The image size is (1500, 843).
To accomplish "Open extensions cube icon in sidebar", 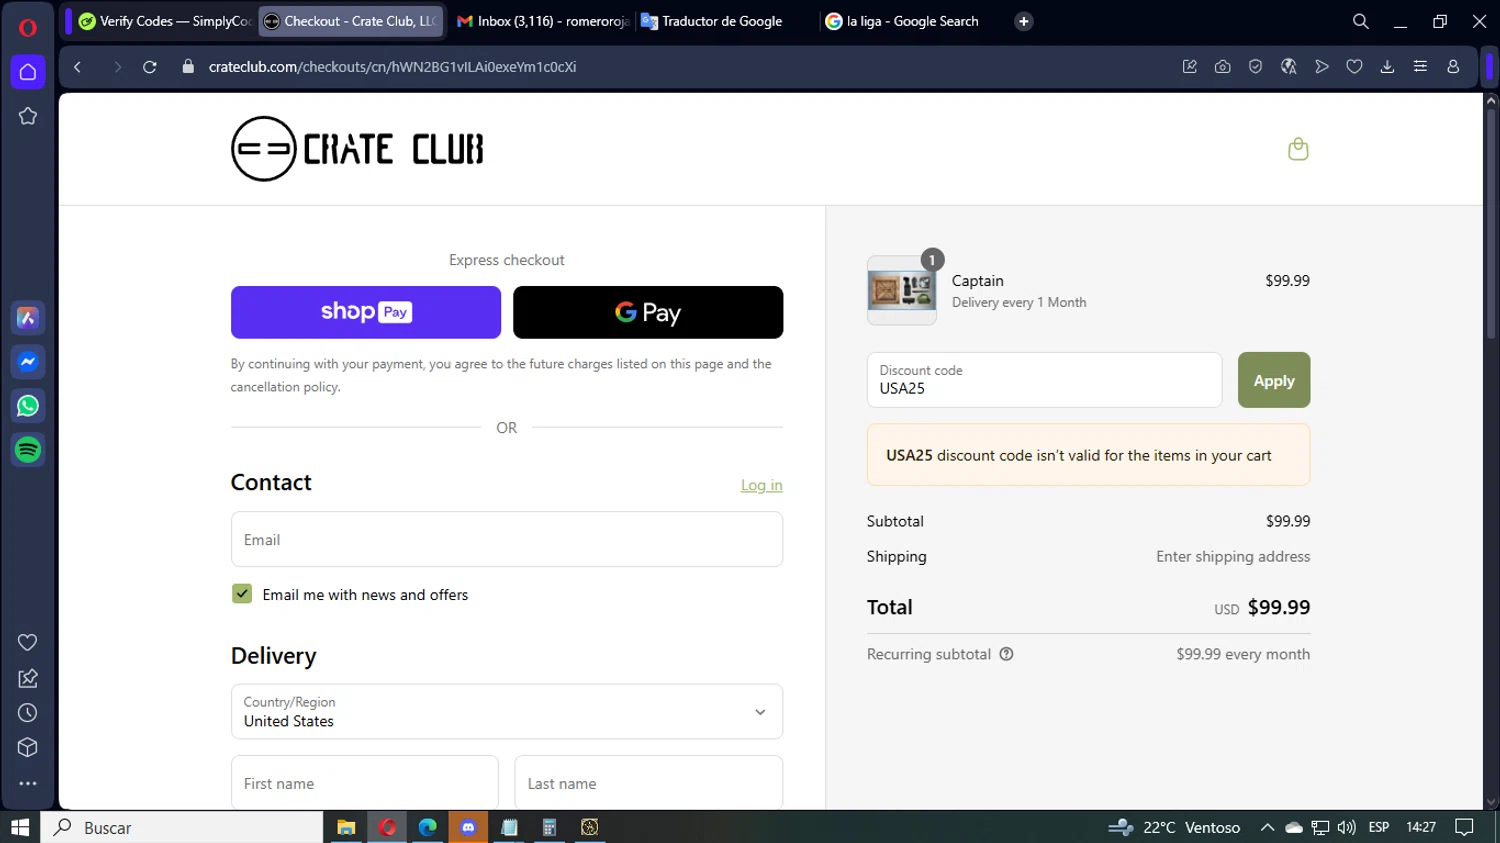I will click(x=28, y=748).
